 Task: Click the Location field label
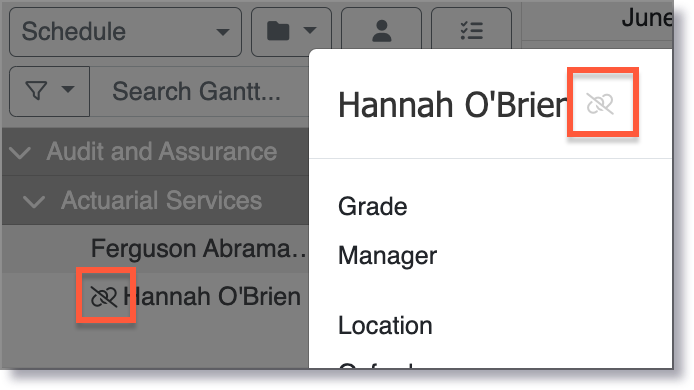pyautogui.click(x=385, y=326)
